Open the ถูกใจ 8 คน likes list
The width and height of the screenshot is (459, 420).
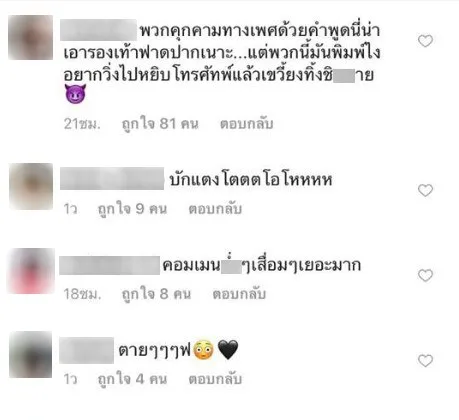(x=156, y=294)
